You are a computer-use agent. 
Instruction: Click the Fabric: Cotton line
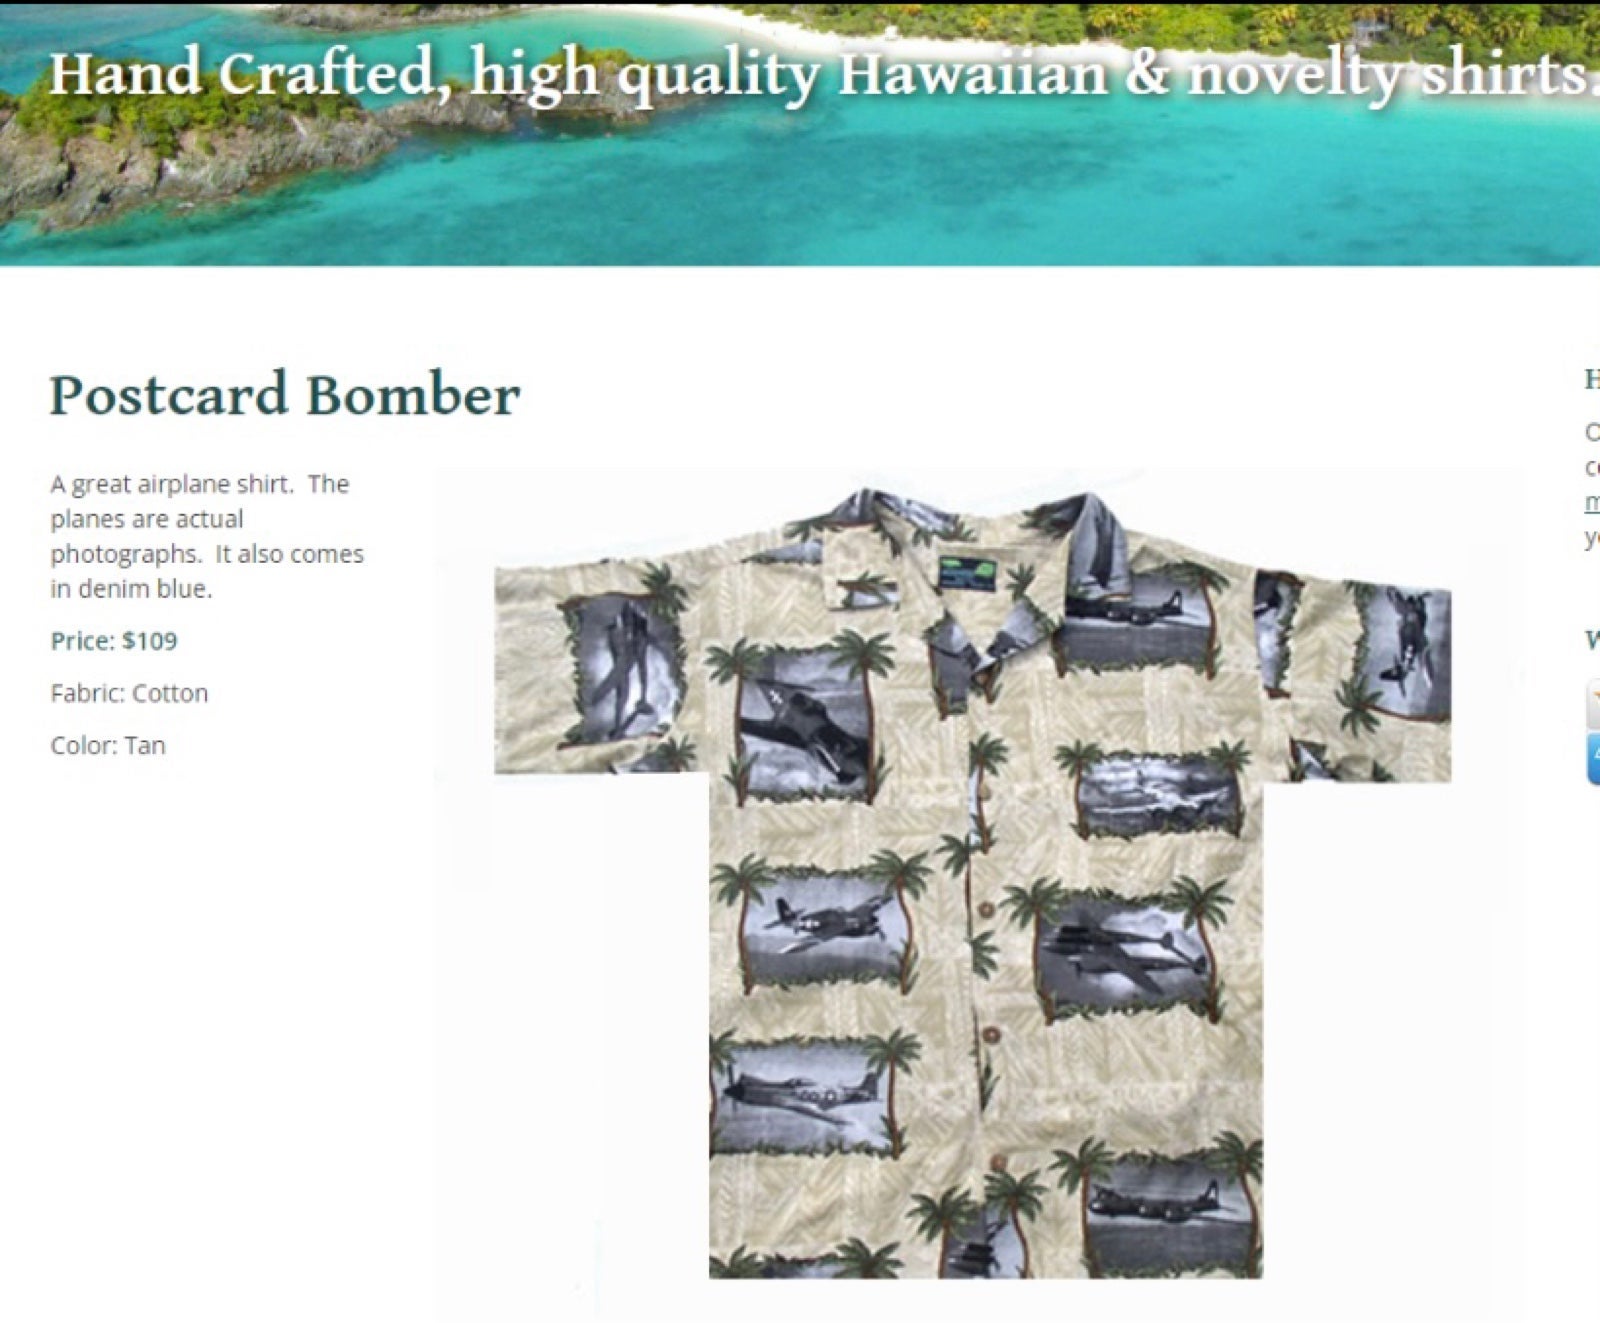[x=129, y=693]
